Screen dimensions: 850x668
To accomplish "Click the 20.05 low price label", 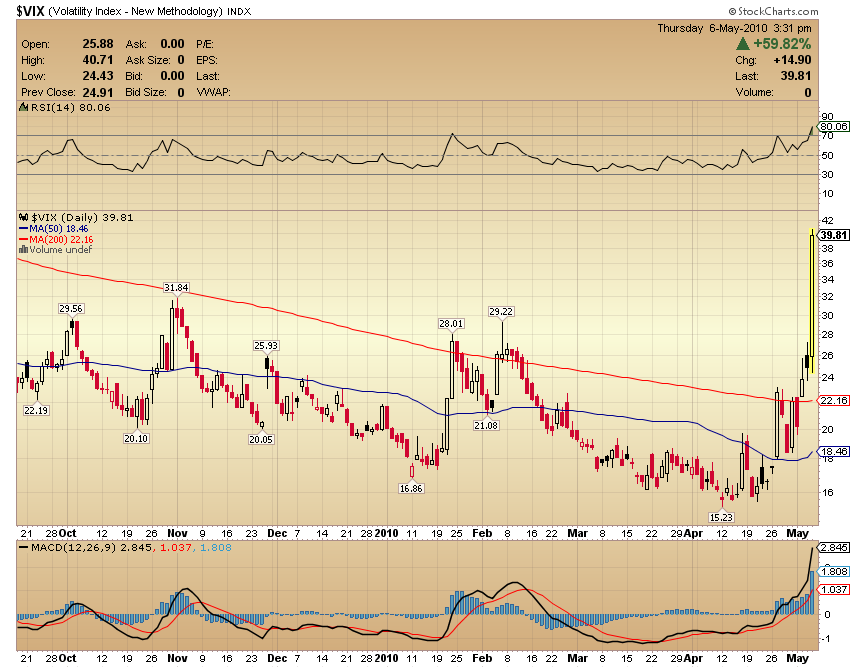I will [x=261, y=439].
